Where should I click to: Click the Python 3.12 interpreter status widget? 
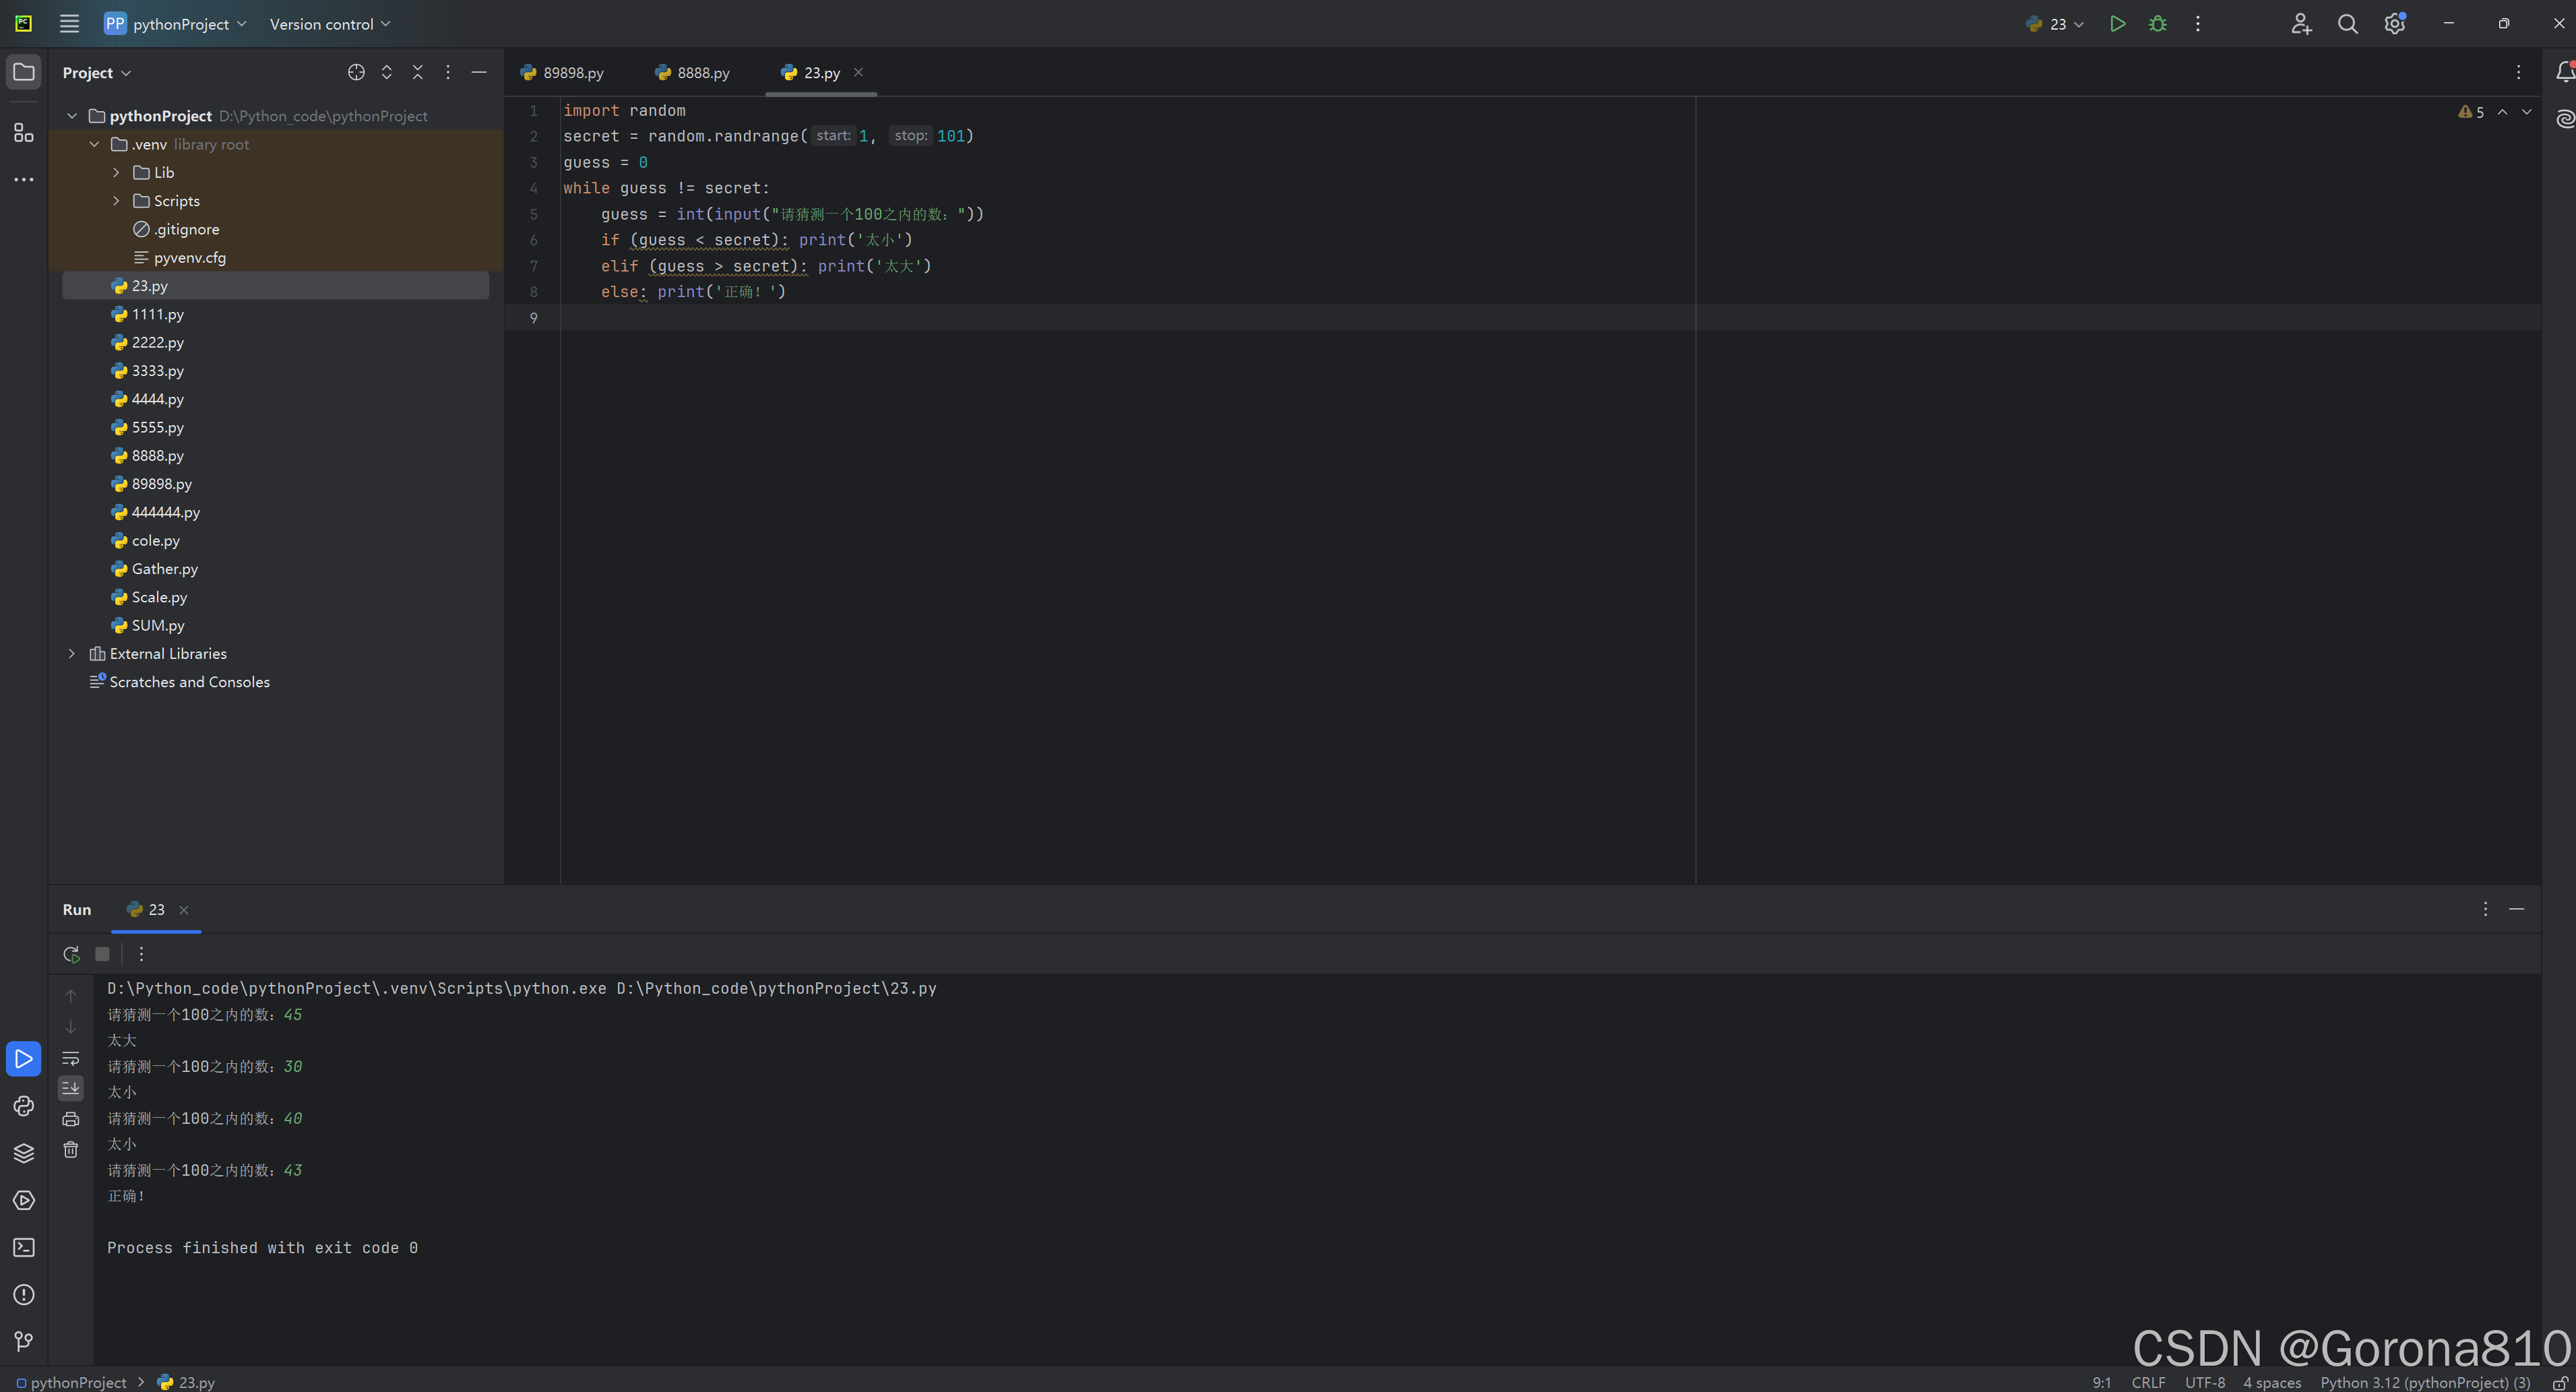2425,1382
